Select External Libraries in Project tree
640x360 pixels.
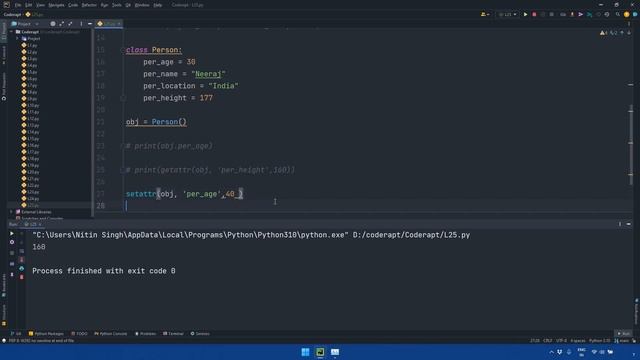point(33,212)
